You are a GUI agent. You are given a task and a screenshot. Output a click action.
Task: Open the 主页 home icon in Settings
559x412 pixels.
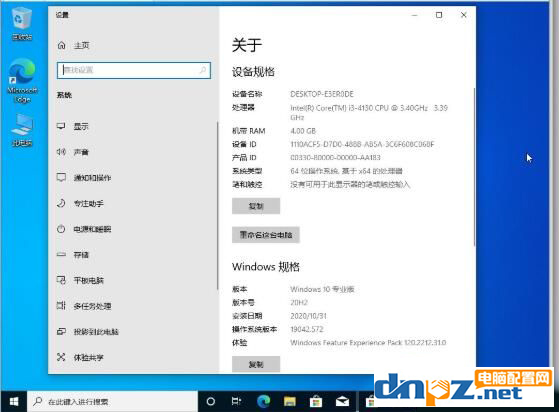tap(62, 45)
